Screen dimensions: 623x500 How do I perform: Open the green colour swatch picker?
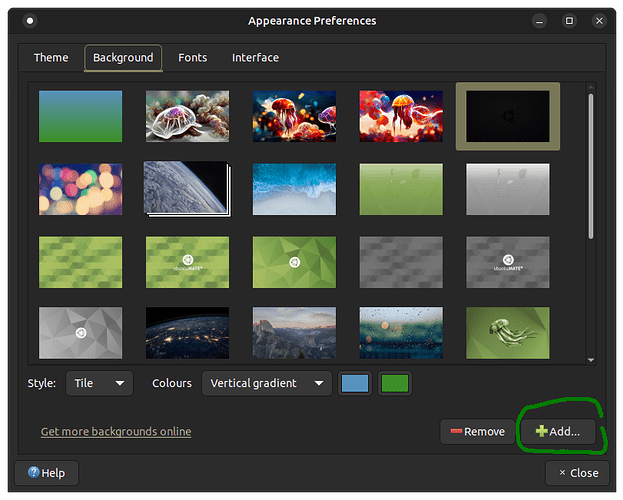[x=395, y=383]
